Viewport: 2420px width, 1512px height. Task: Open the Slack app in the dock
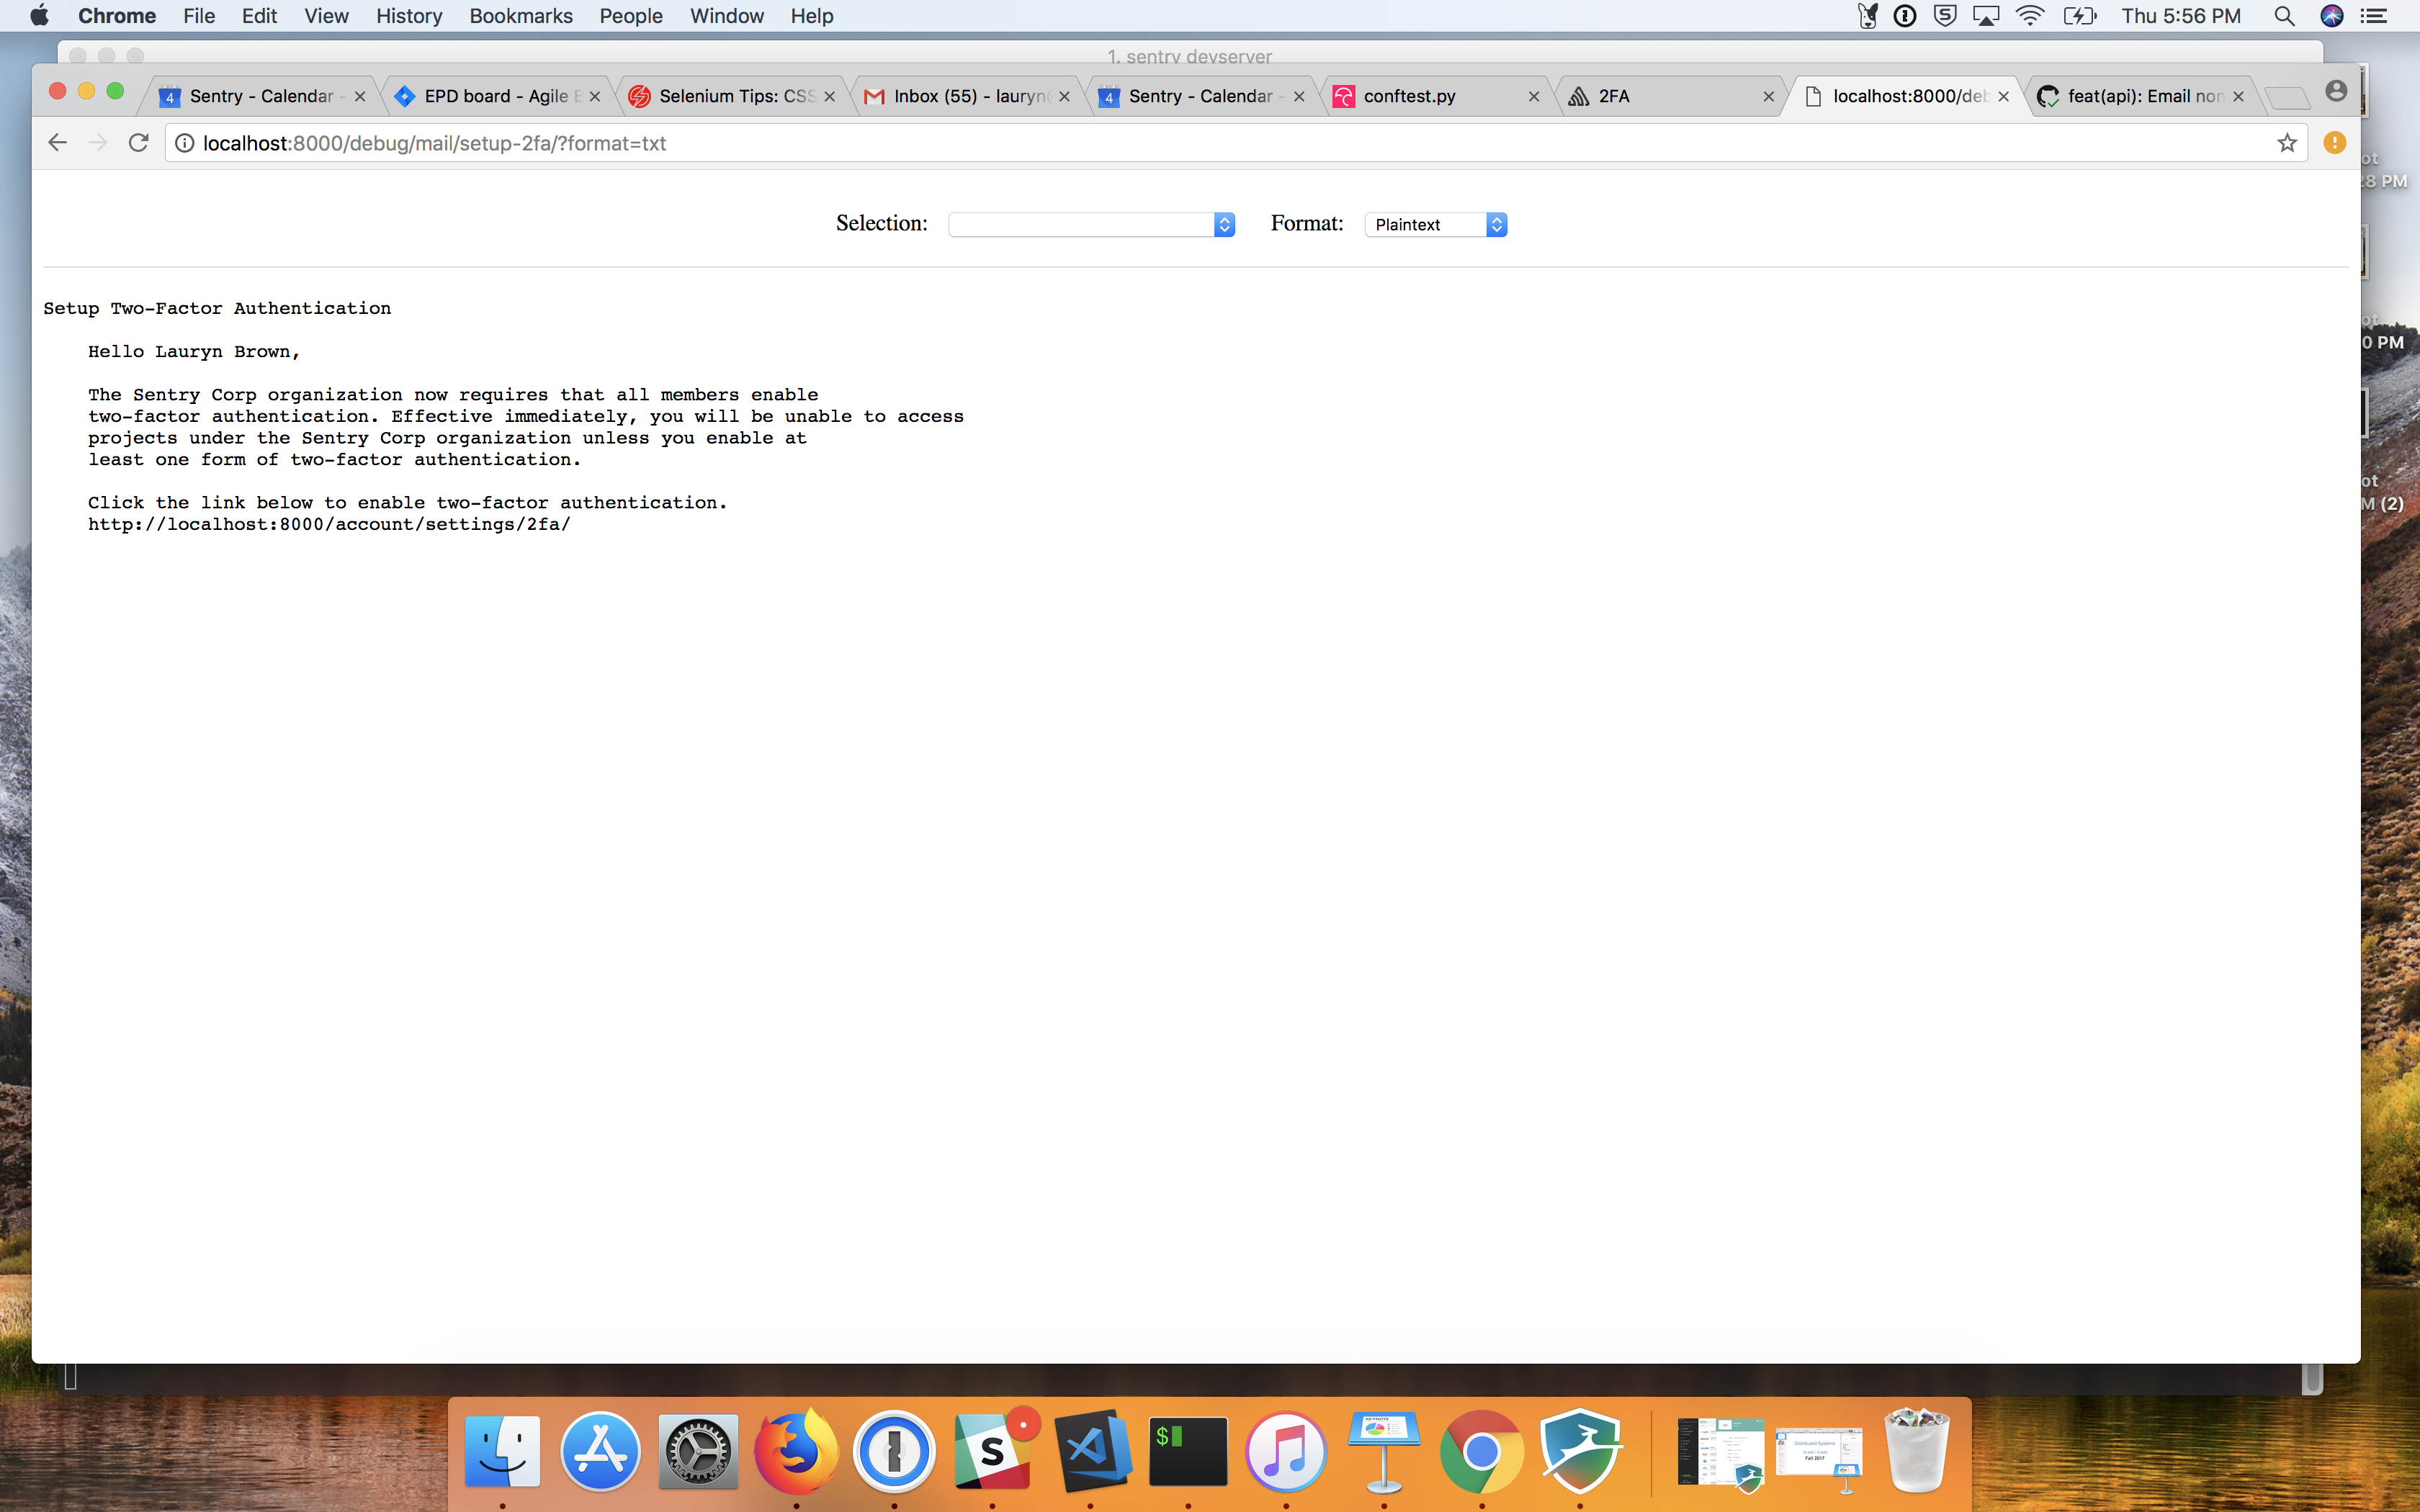992,1450
